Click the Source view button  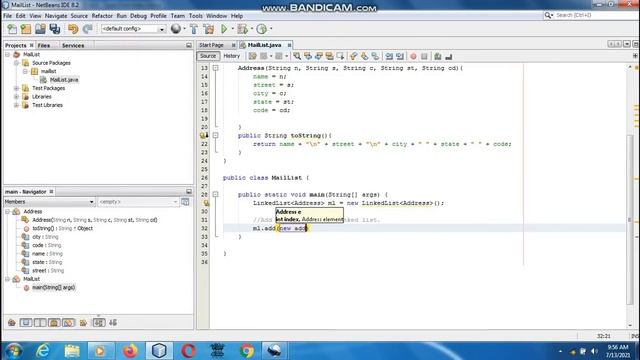click(208, 56)
